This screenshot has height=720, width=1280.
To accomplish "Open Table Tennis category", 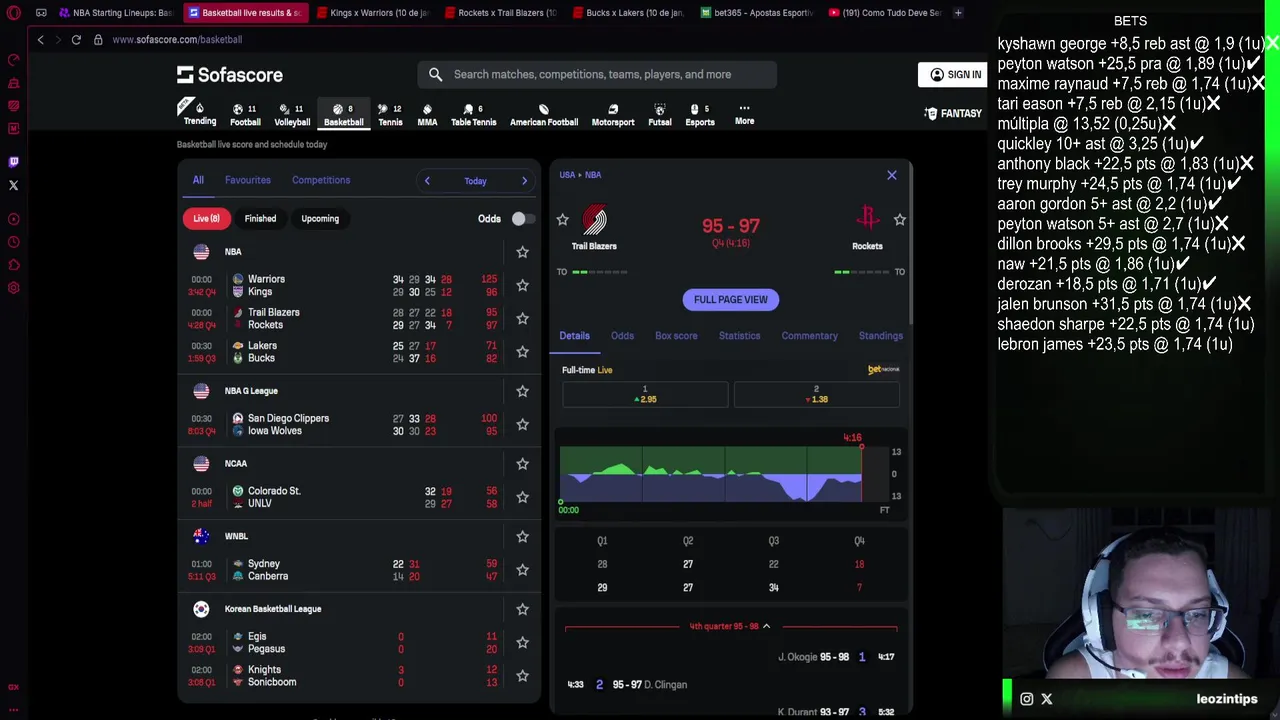I will click(x=473, y=114).
